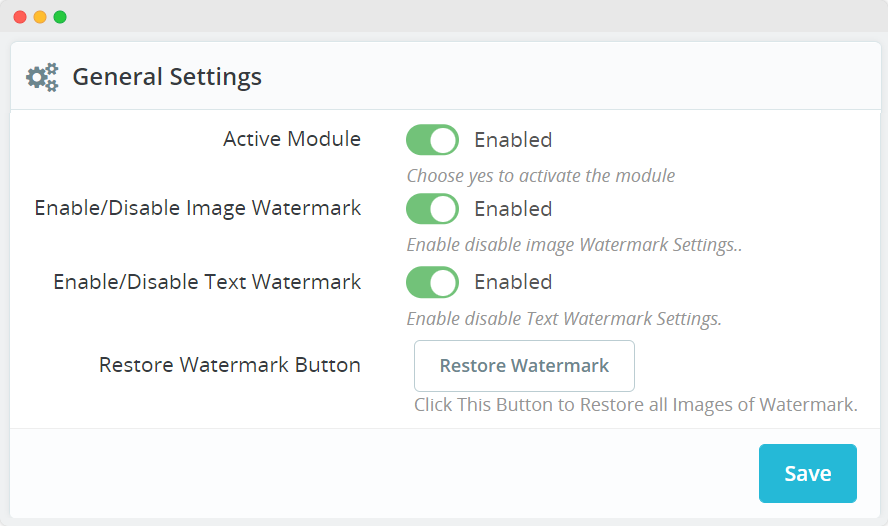The width and height of the screenshot is (888, 526).
Task: Close the window with the red button
Action: (x=20, y=17)
